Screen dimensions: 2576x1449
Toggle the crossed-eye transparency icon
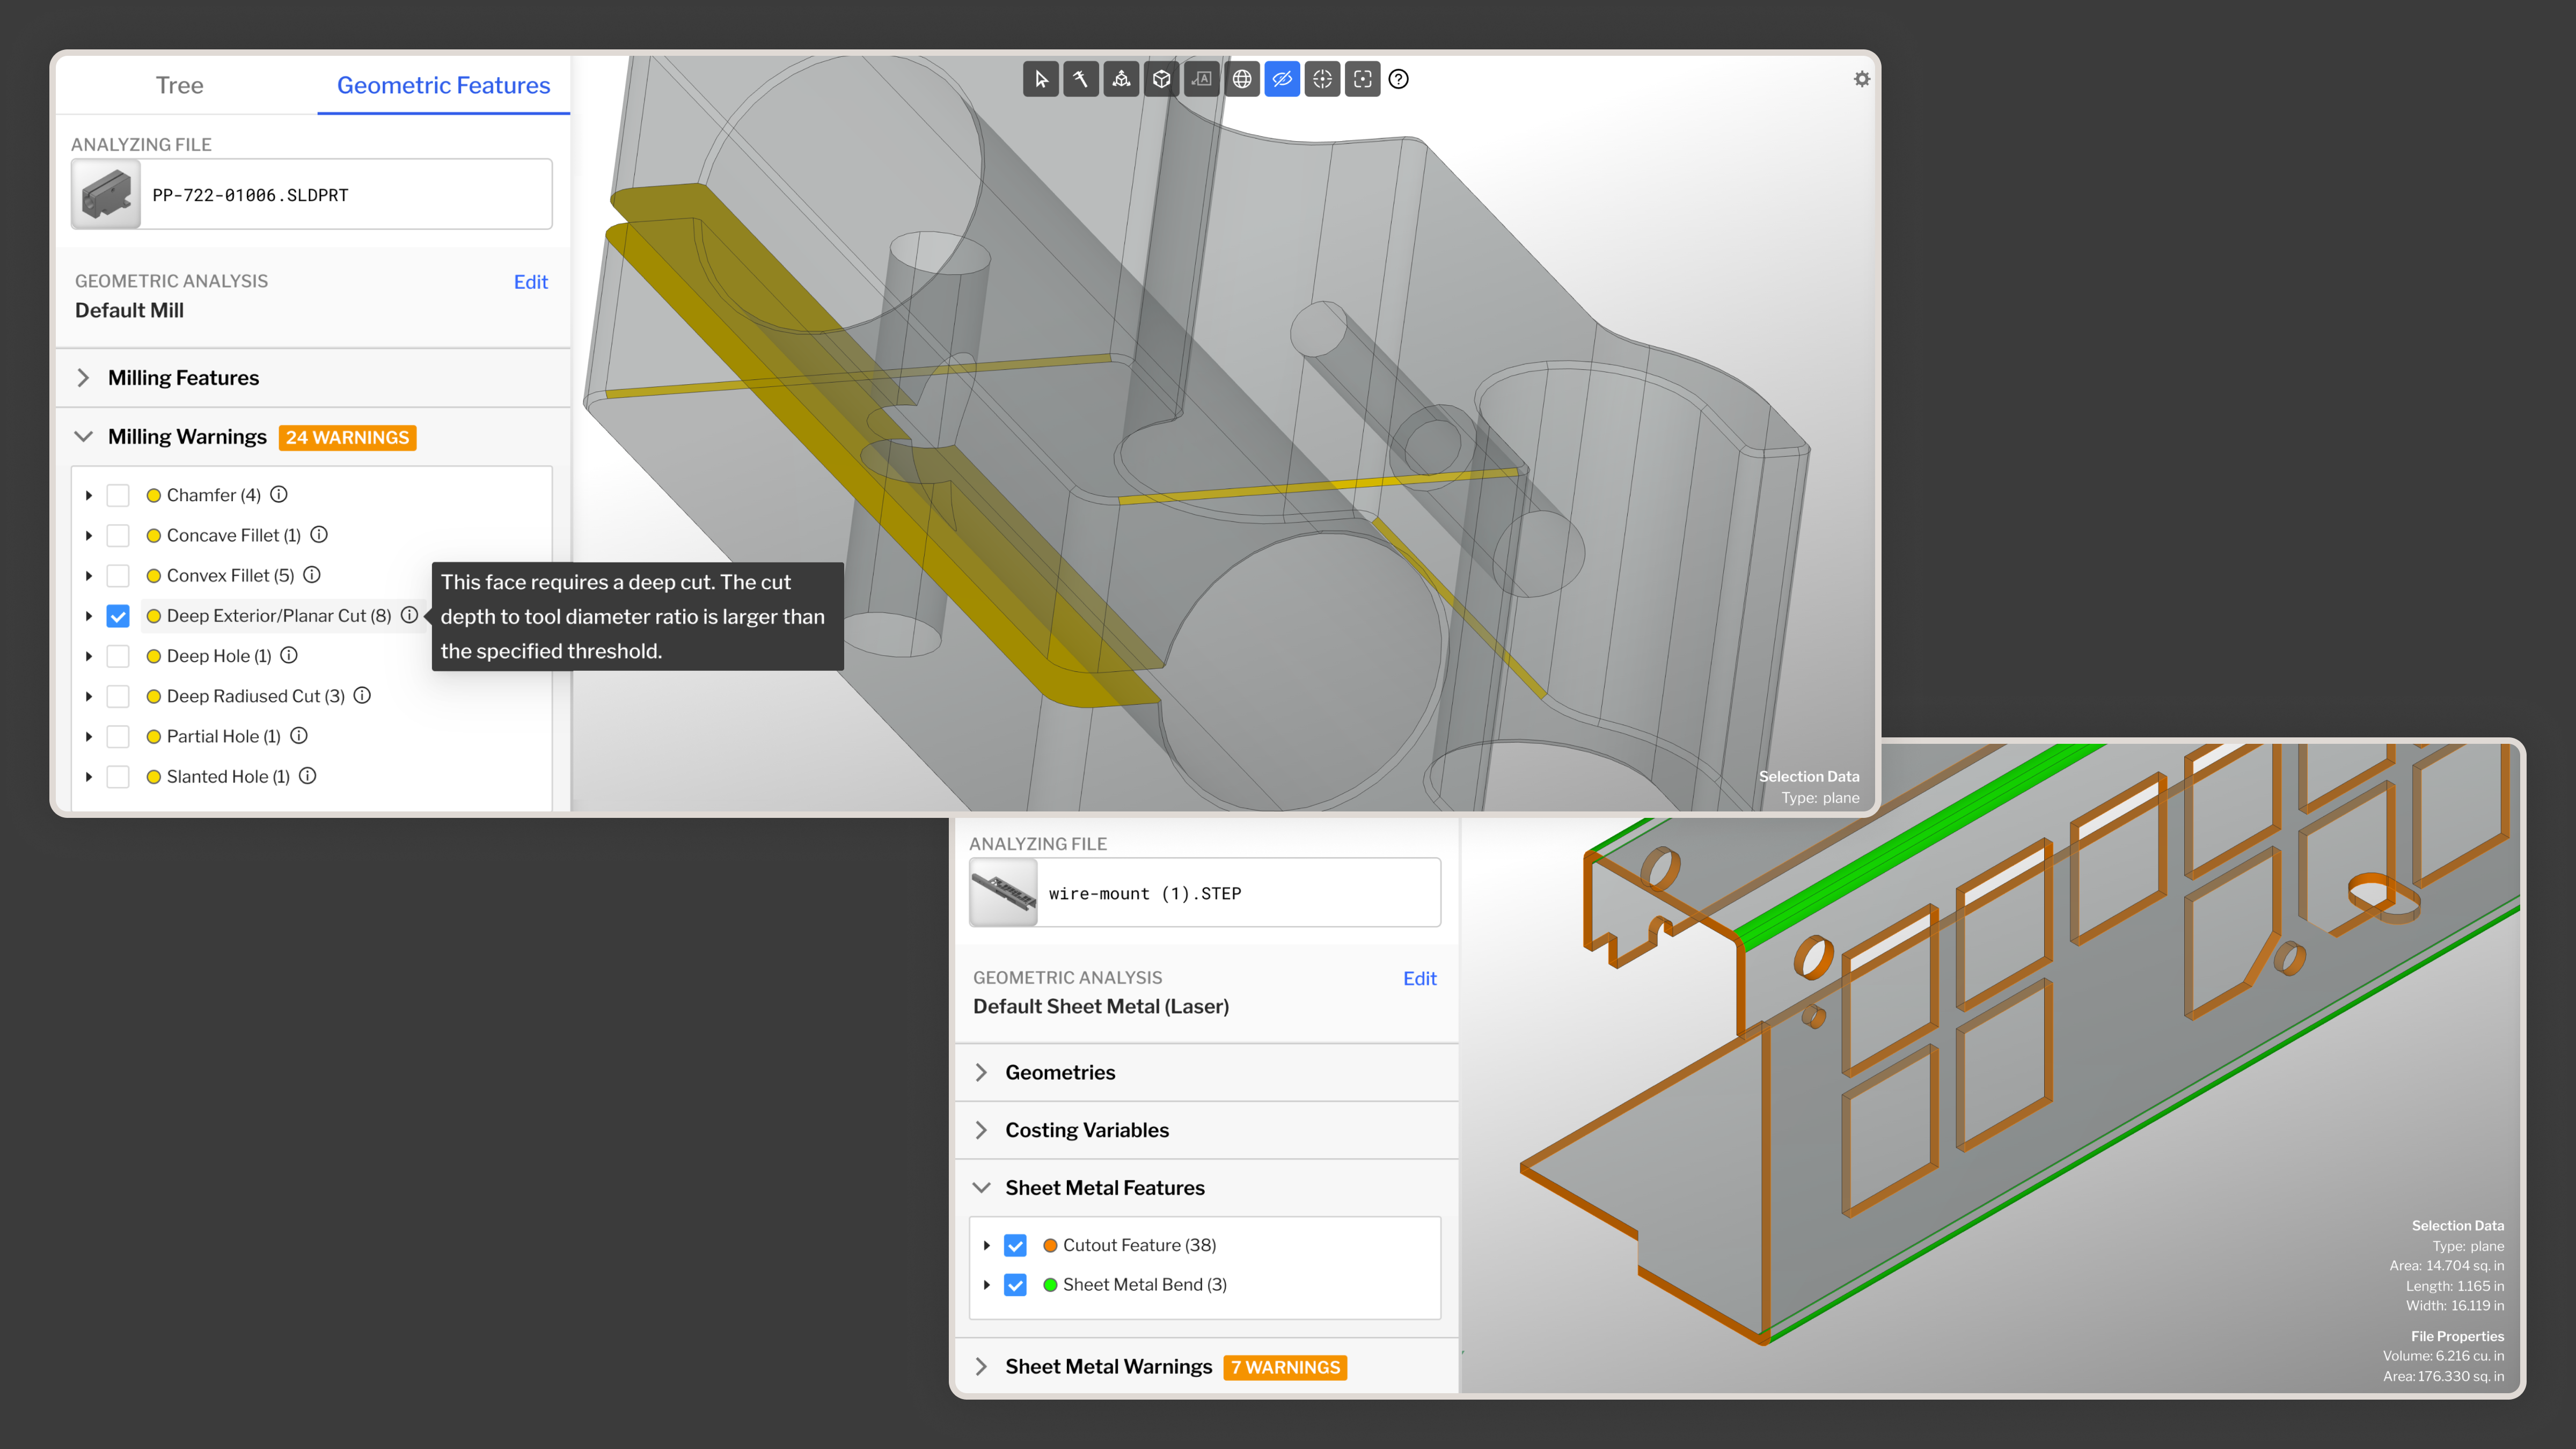(x=1282, y=79)
